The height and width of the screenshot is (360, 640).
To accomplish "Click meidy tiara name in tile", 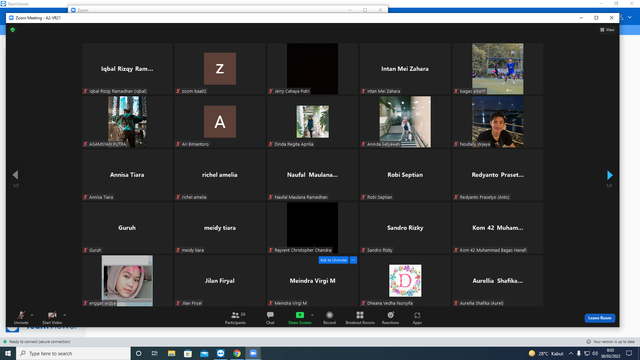I will [x=220, y=228].
